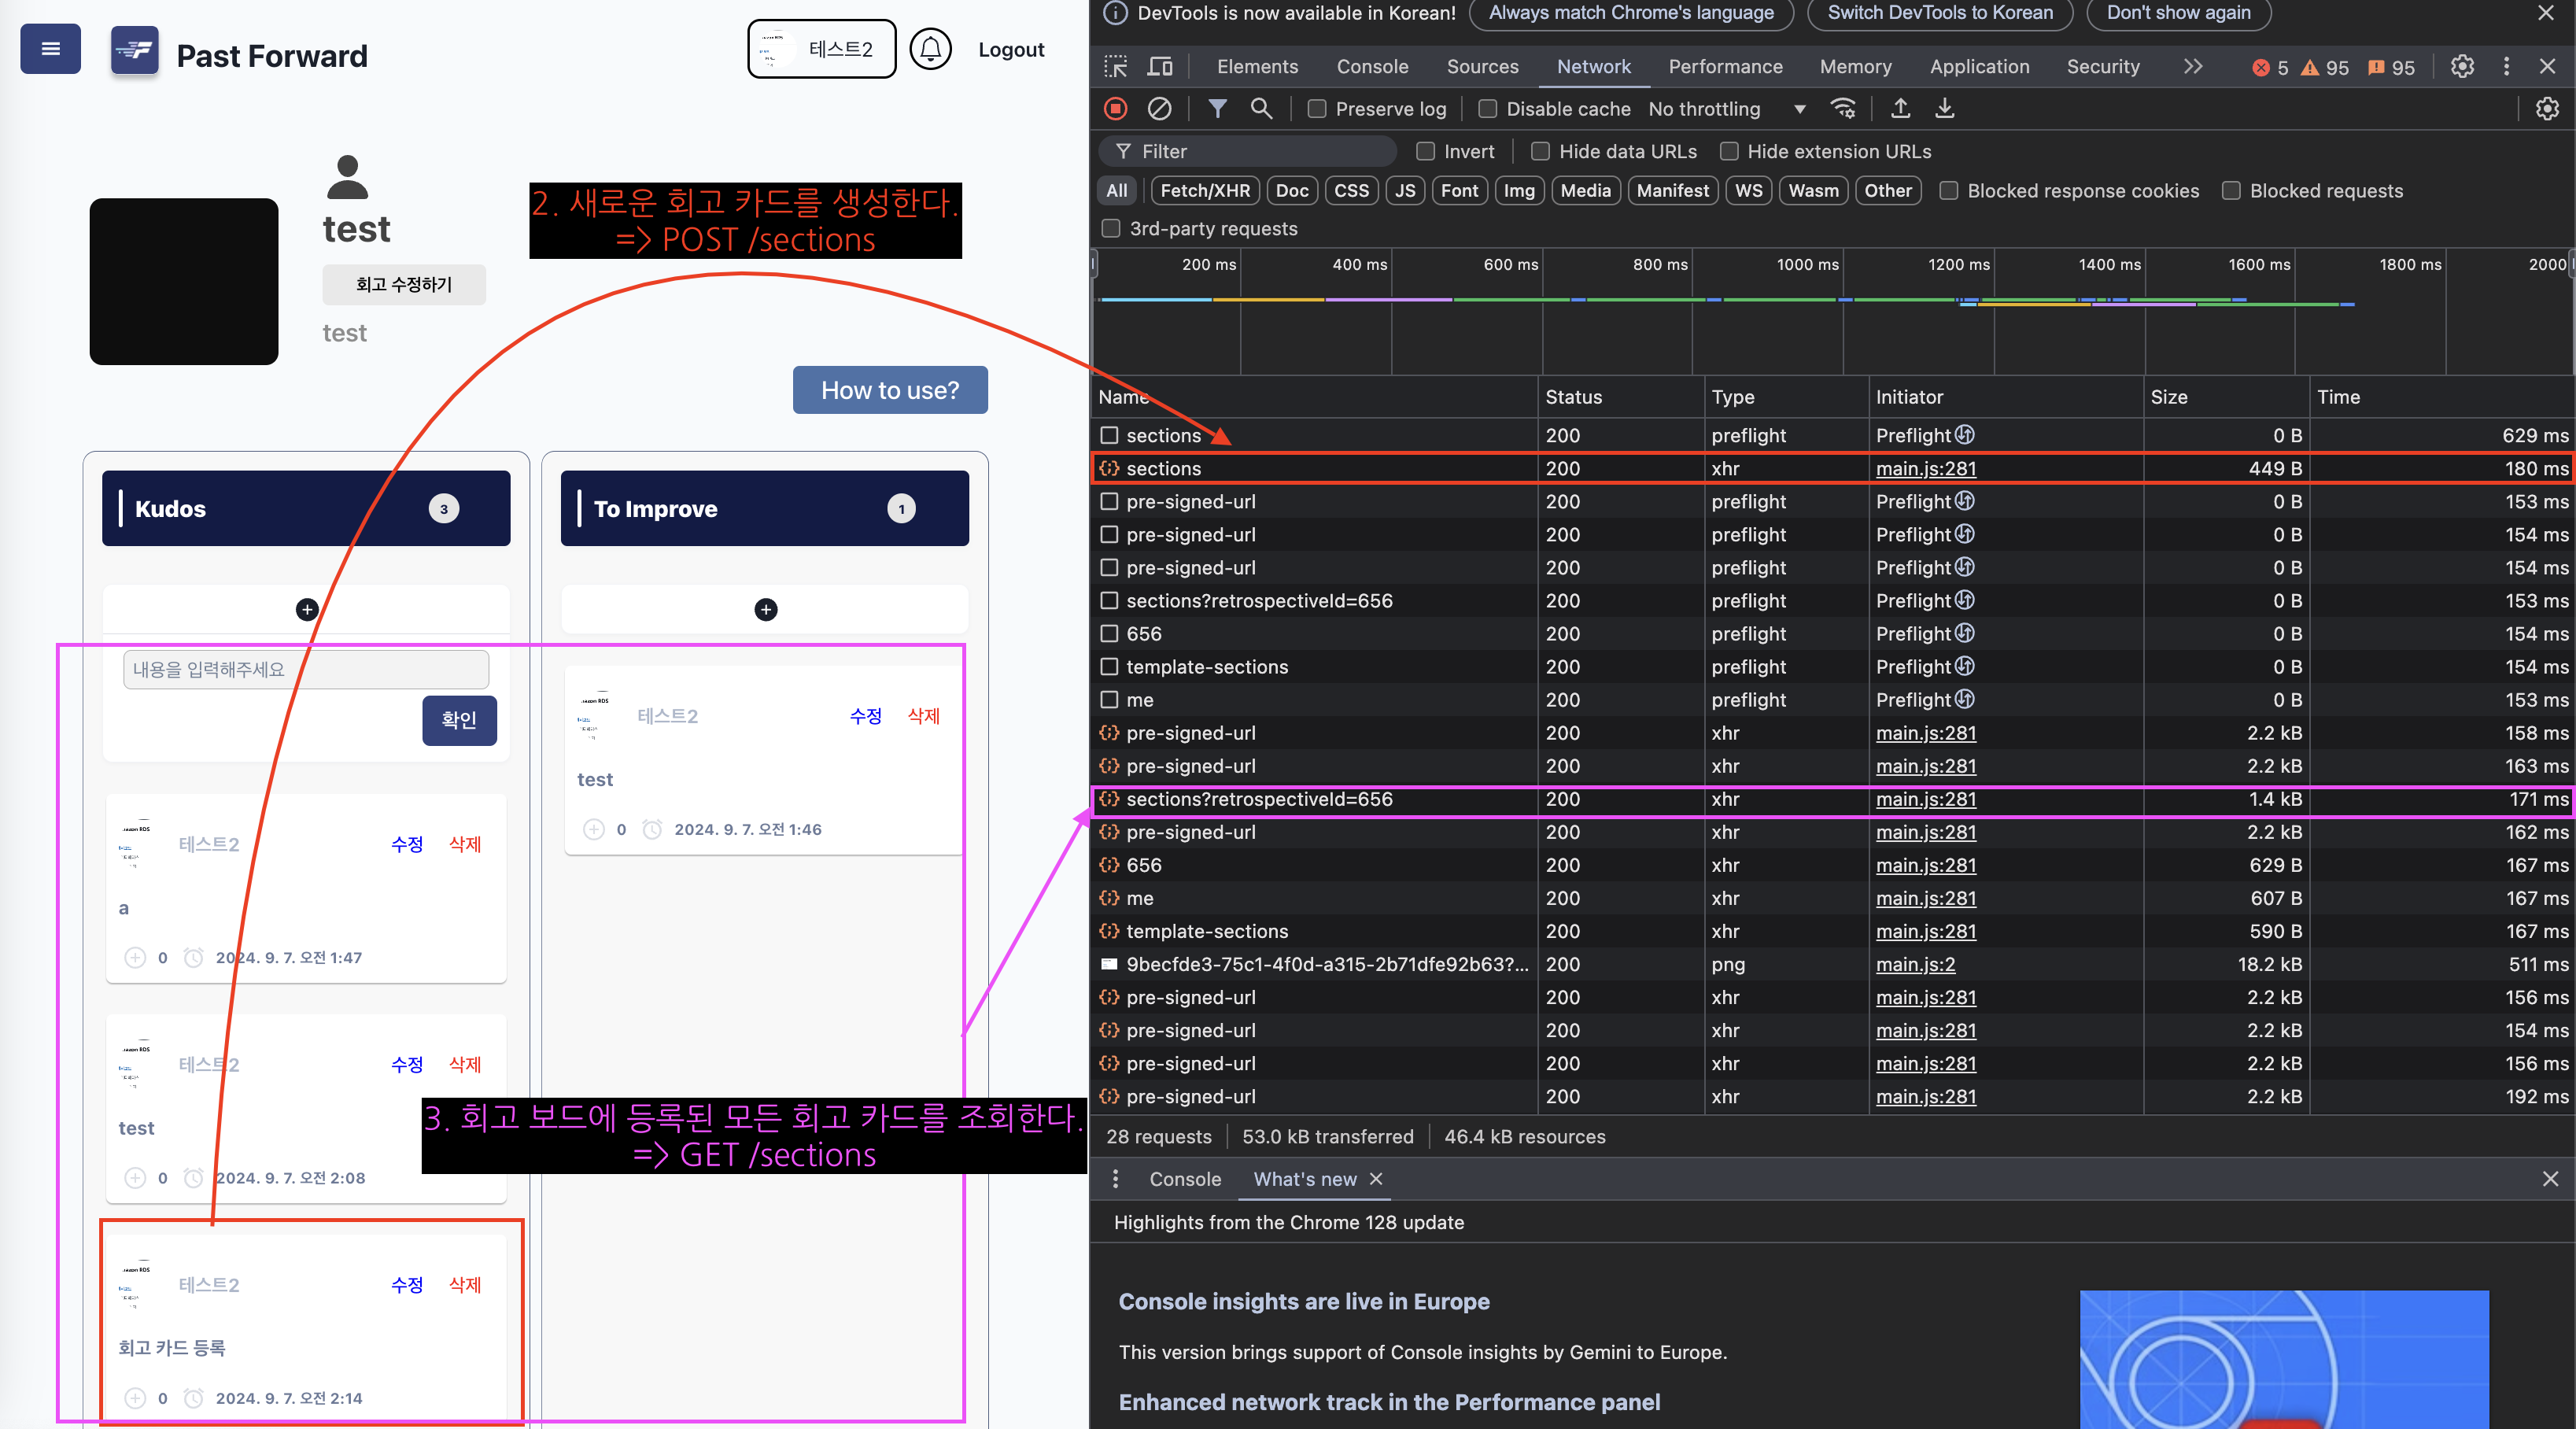
Task: Toggle the device toolbar icon
Action: [x=1160, y=67]
